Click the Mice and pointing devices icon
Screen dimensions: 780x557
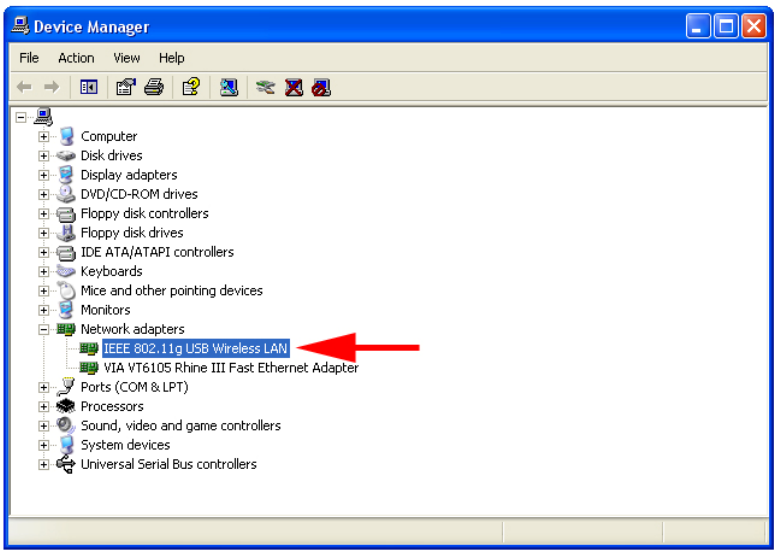pyautogui.click(x=66, y=290)
